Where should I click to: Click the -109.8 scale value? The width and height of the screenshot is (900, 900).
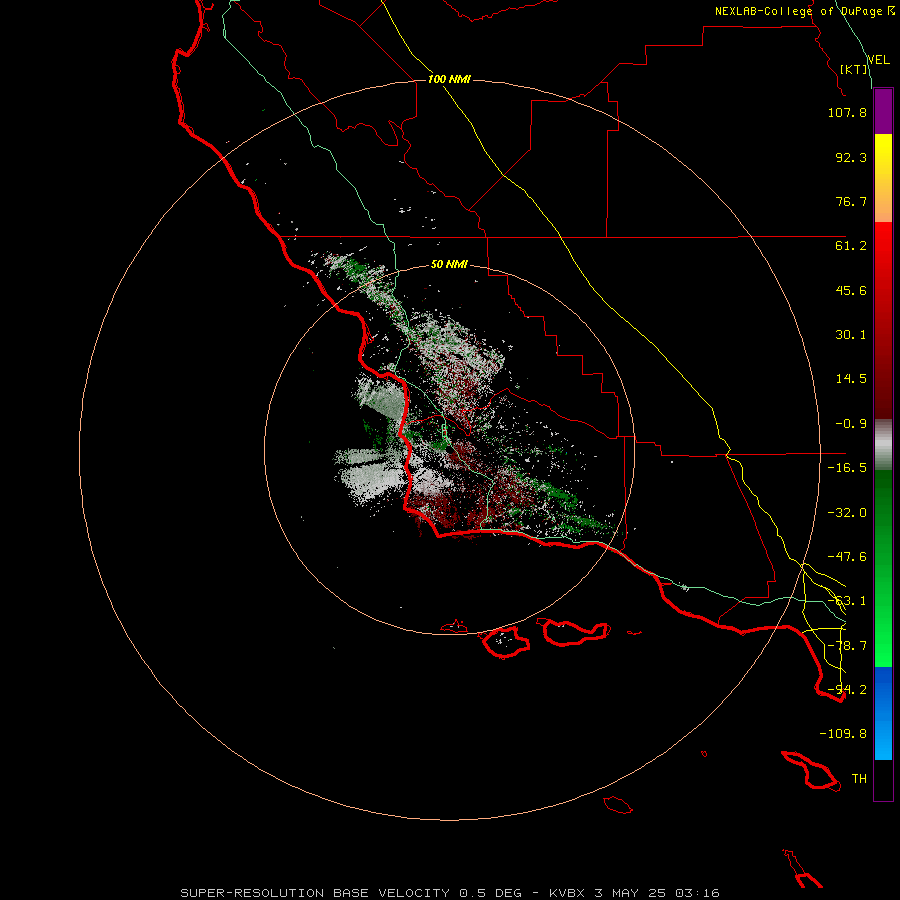point(843,734)
